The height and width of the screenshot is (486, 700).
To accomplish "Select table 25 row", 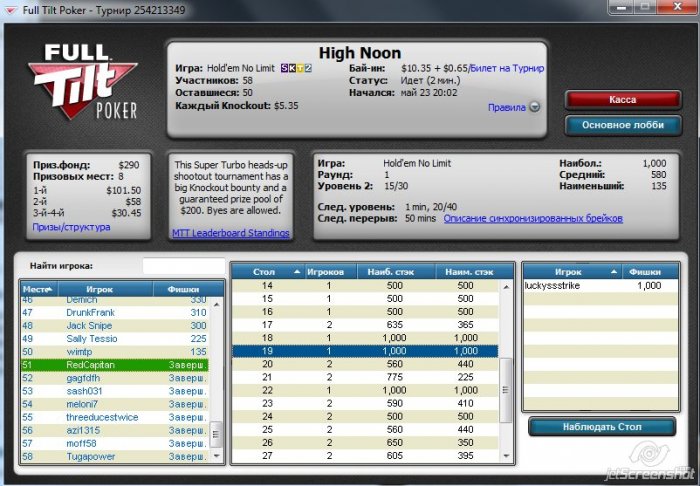I will [x=365, y=430].
